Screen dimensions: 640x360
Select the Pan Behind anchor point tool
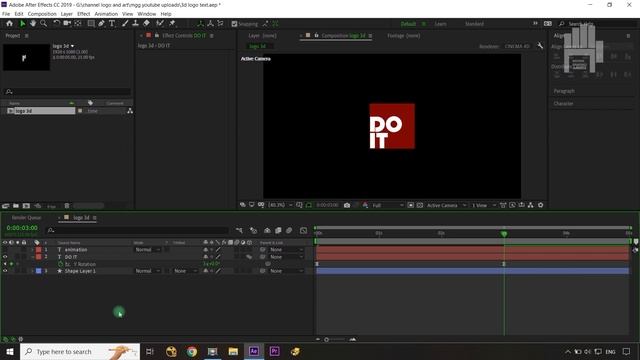(78, 24)
